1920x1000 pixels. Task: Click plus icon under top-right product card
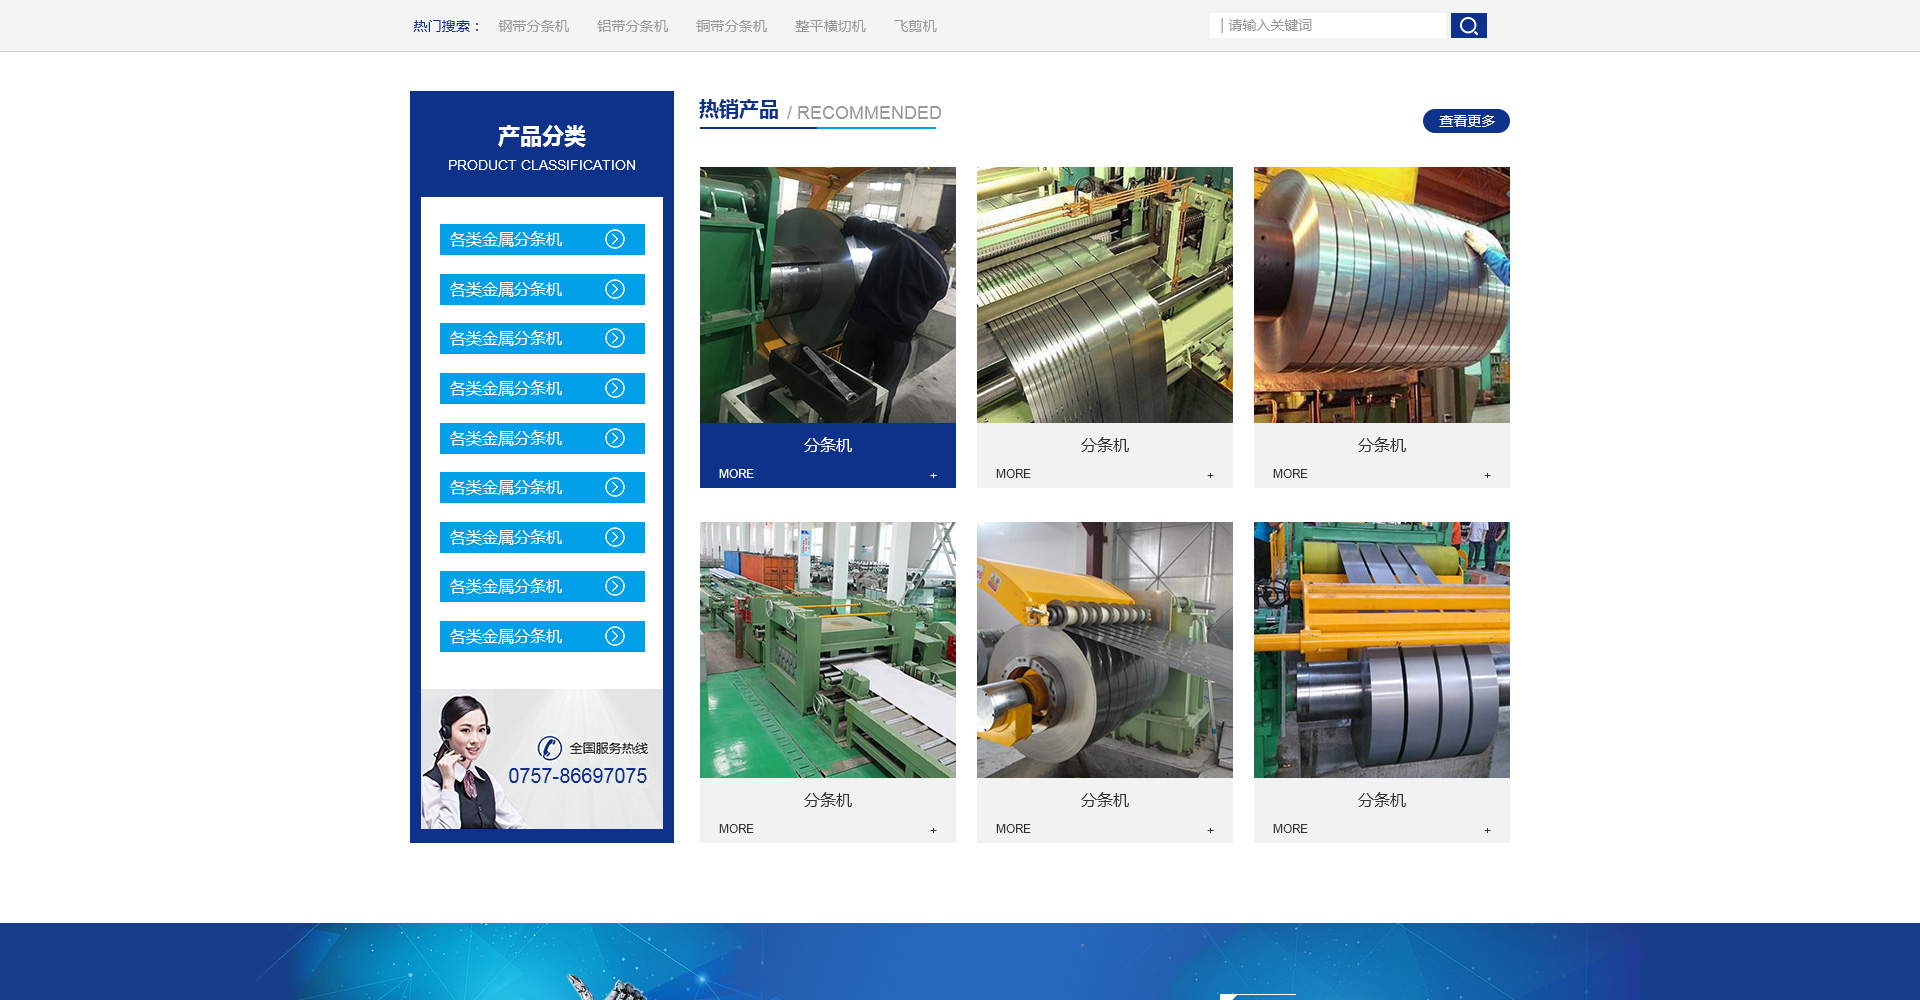[1487, 475]
